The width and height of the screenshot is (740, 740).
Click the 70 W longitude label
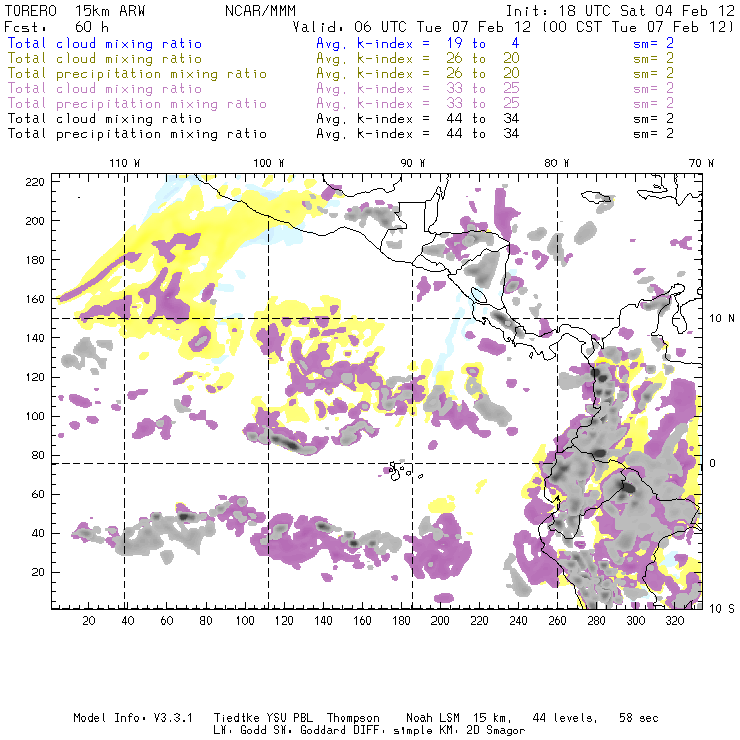tap(701, 163)
